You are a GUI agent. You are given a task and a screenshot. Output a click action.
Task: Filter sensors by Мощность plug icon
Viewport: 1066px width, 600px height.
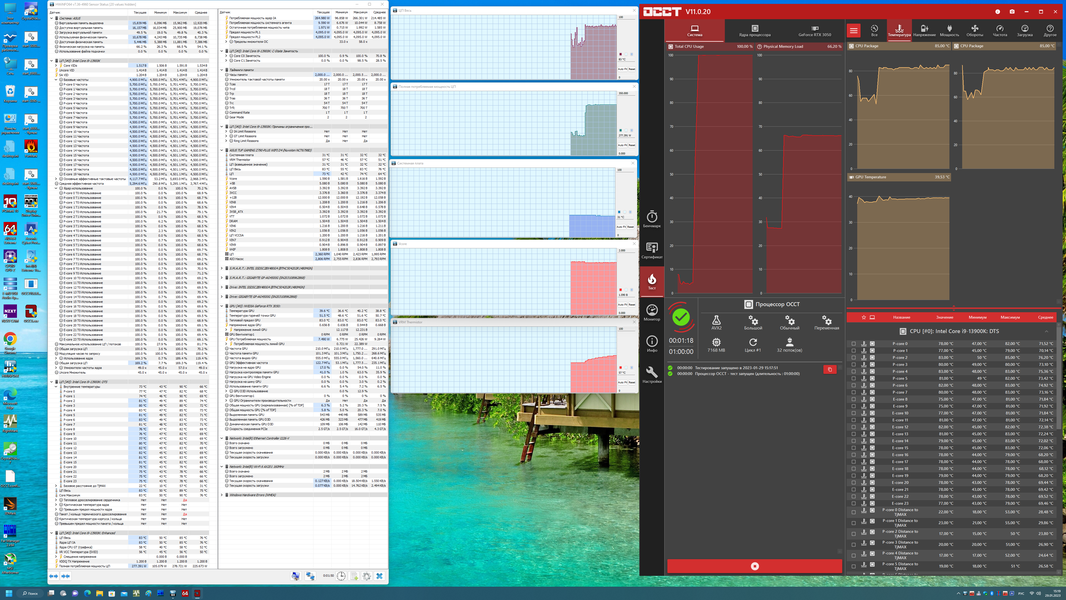949,31
